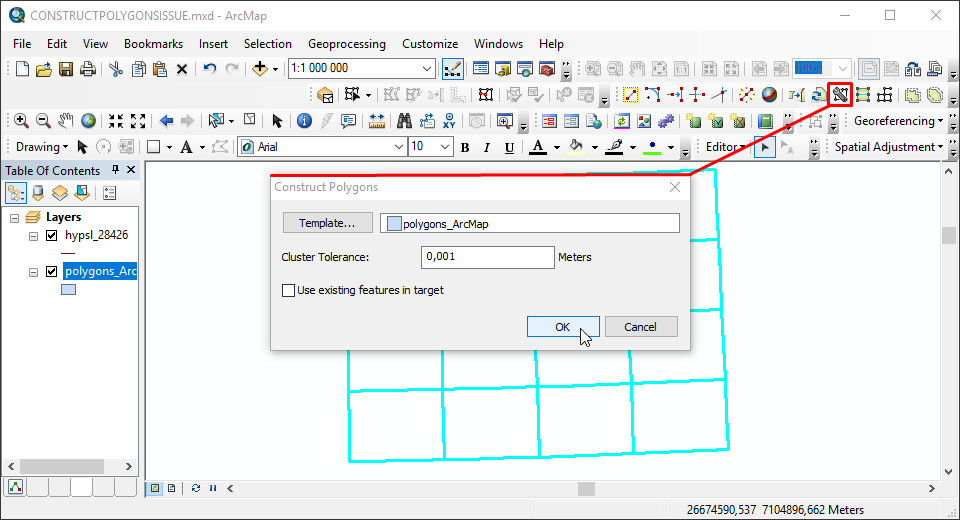Create a new map document
960x520 pixels.
point(22,69)
